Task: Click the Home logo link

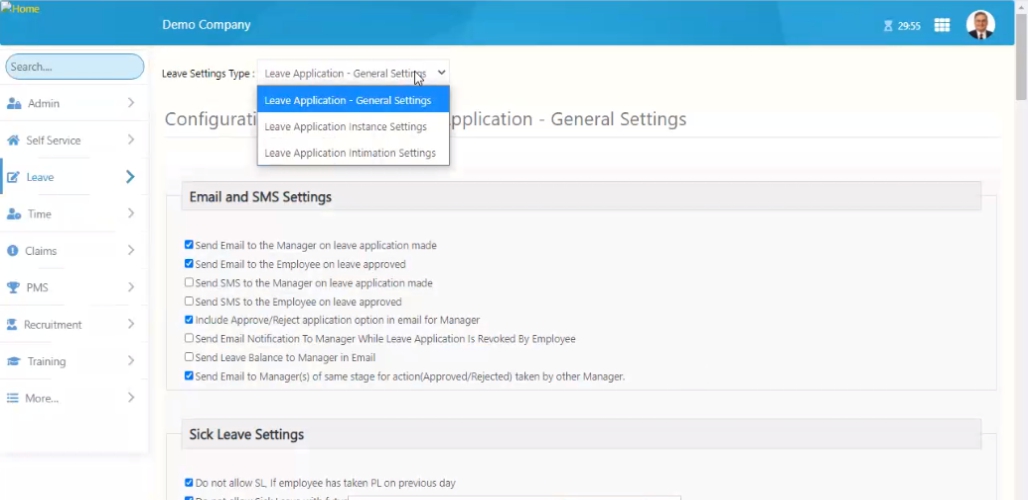Action: pos(21,9)
